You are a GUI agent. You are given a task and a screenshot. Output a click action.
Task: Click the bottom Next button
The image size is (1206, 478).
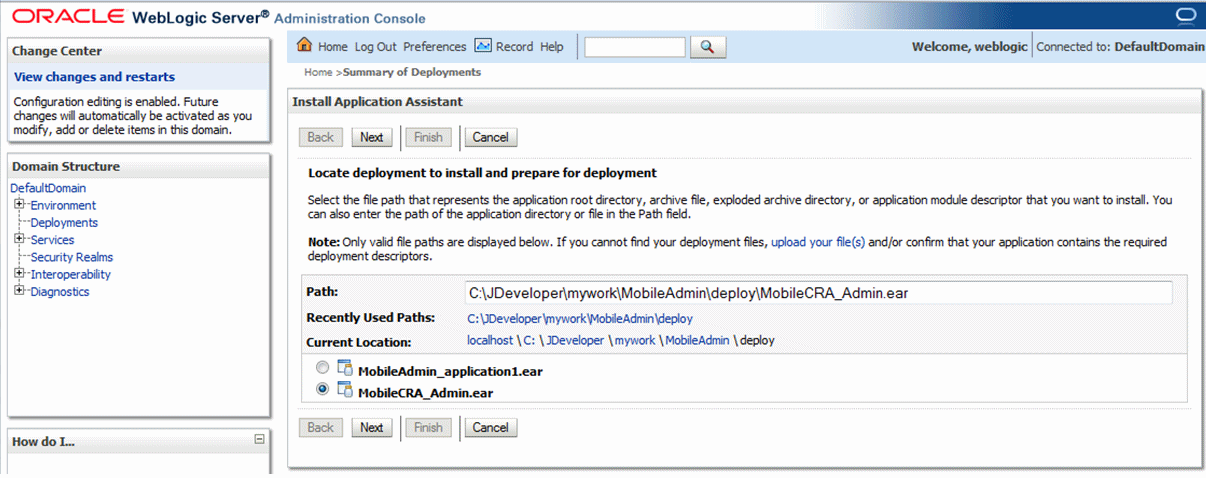click(372, 427)
